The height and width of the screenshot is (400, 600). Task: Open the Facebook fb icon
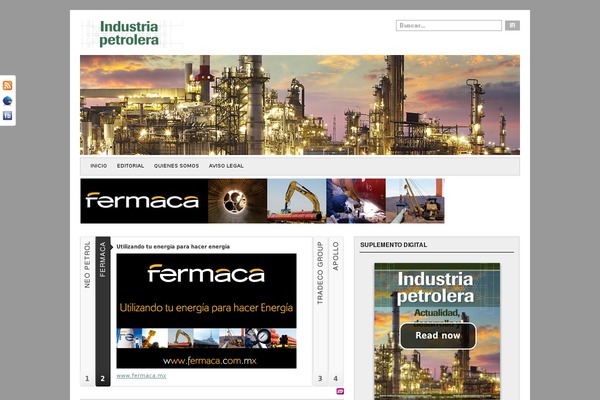pyautogui.click(x=7, y=116)
